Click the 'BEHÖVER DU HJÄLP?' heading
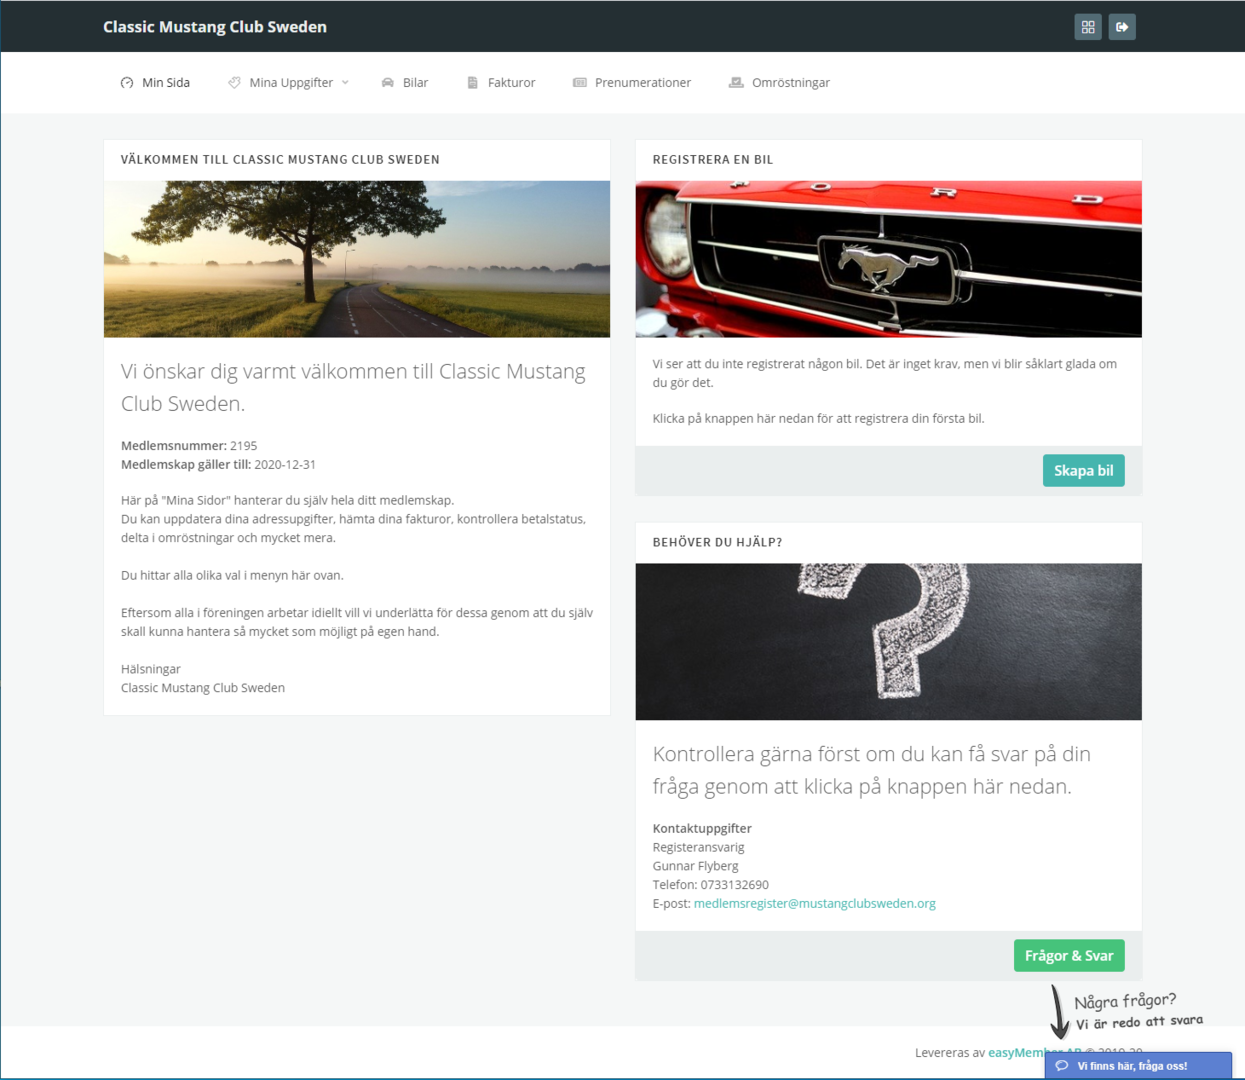 point(718,543)
